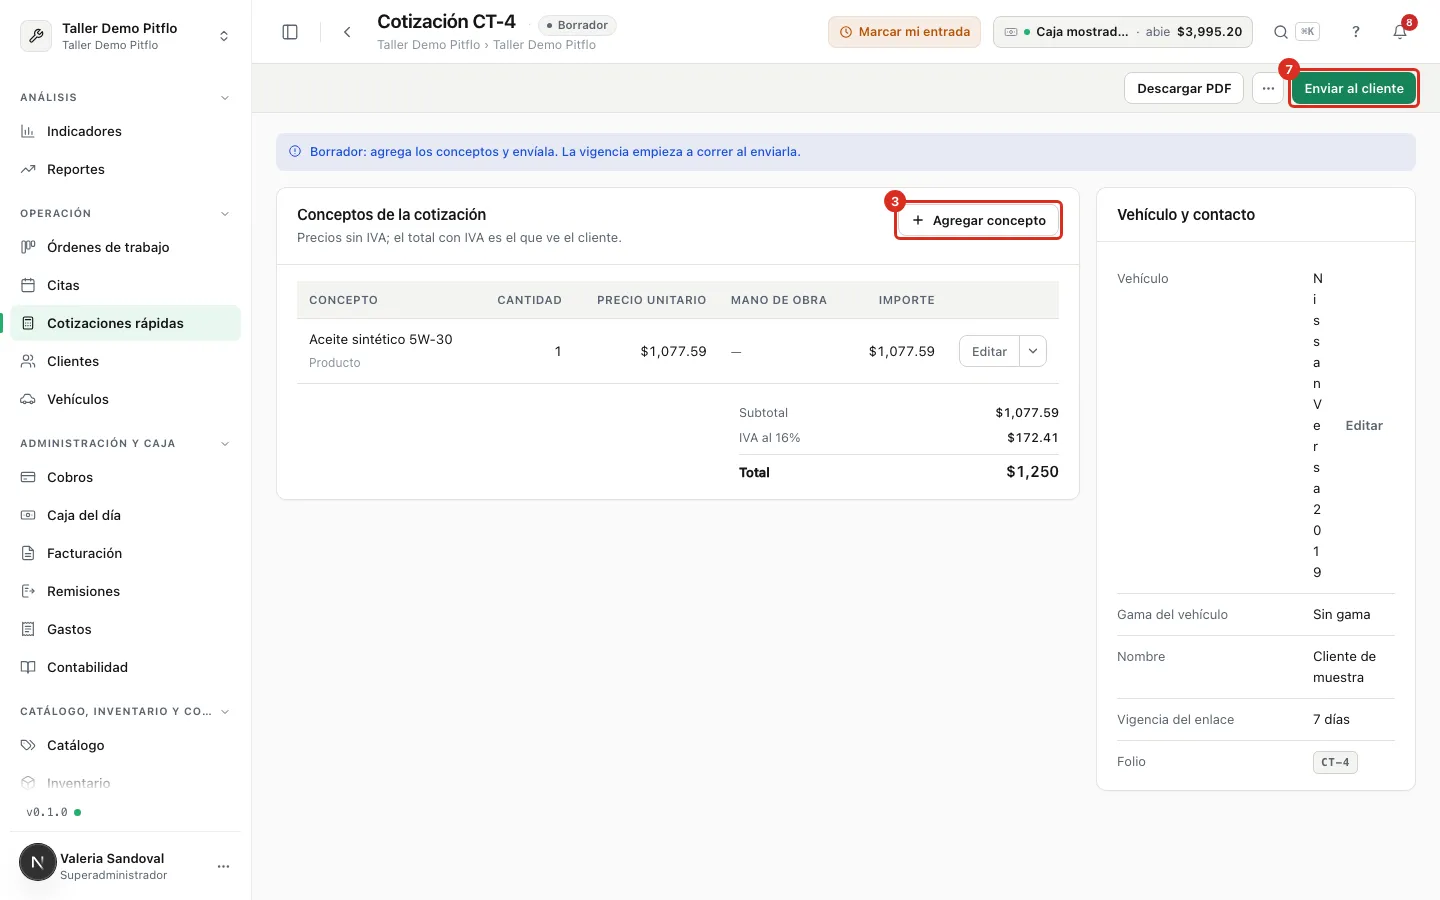Open Facturación in the sidebar
1440x900 pixels.
tap(125, 553)
